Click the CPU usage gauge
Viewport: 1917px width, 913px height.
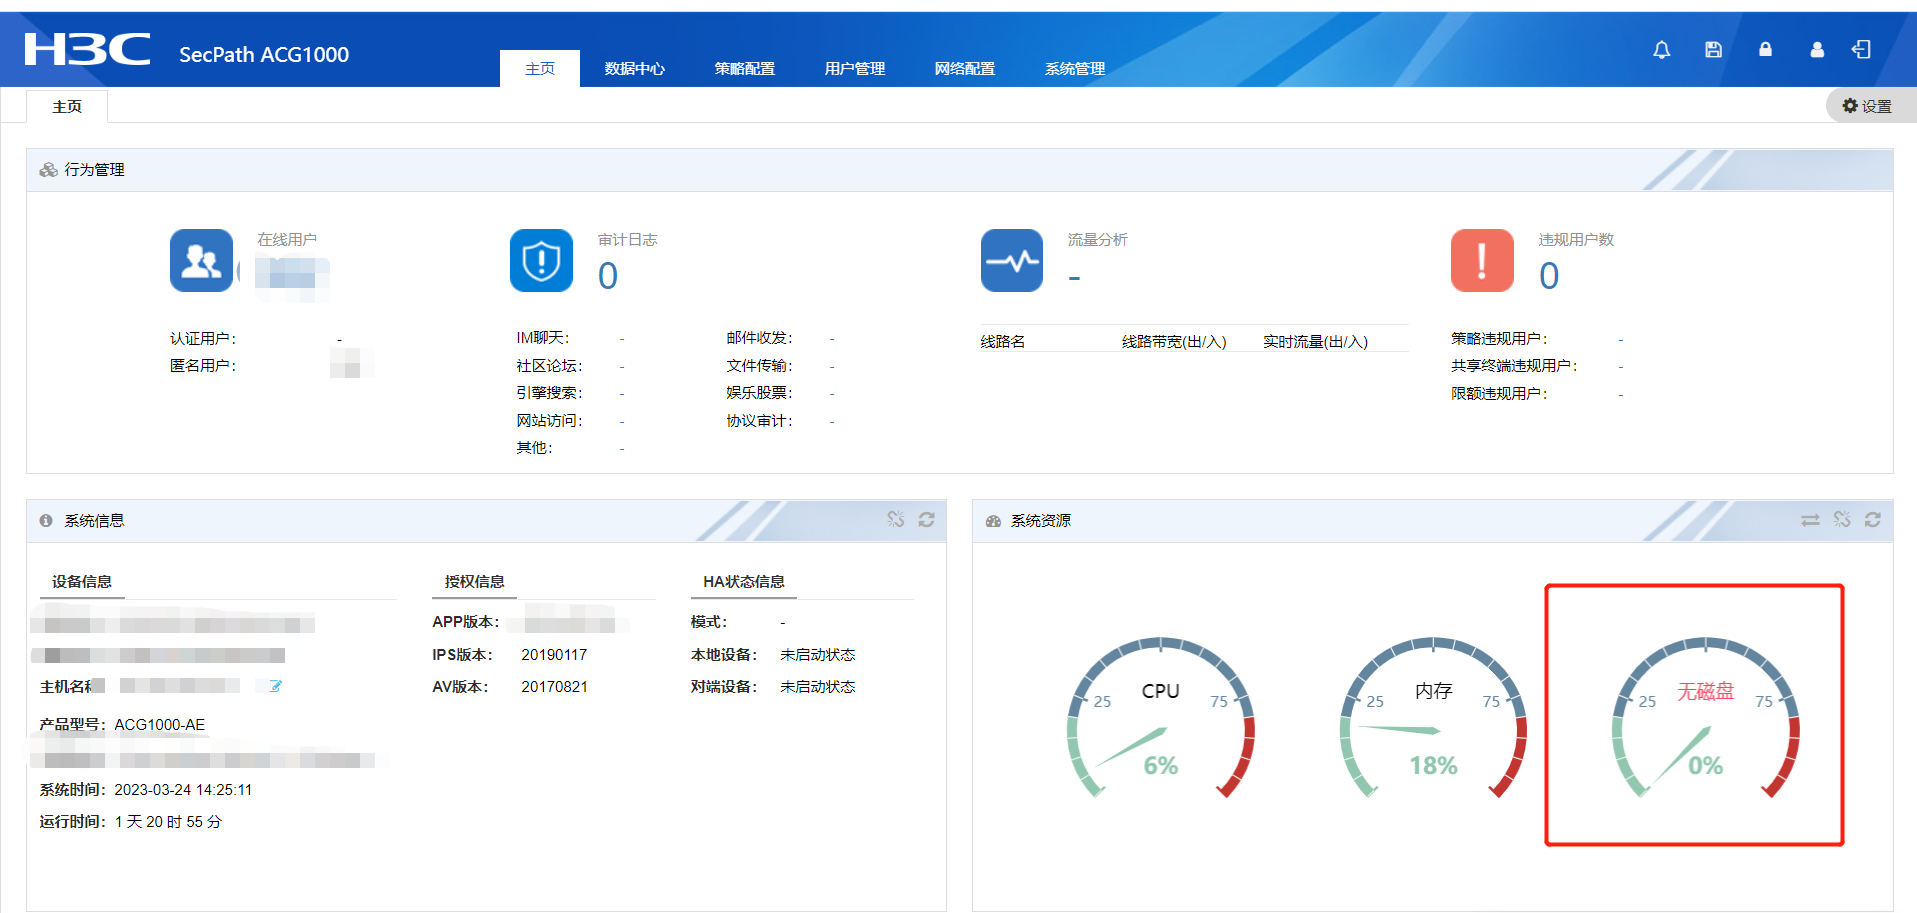pos(1160,720)
